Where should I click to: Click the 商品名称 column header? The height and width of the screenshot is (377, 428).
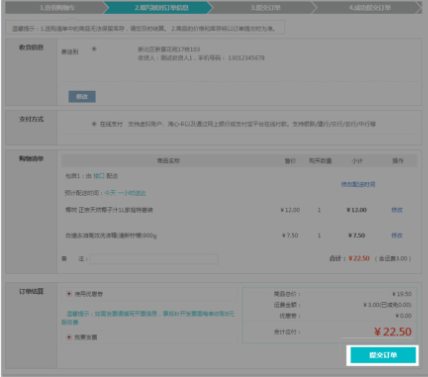168,161
